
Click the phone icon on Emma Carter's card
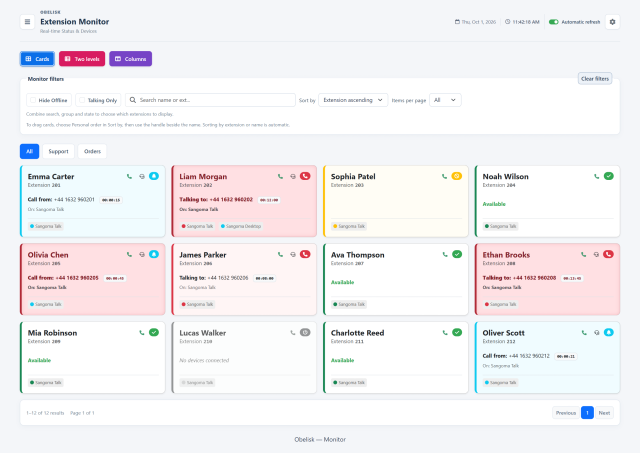(129, 176)
